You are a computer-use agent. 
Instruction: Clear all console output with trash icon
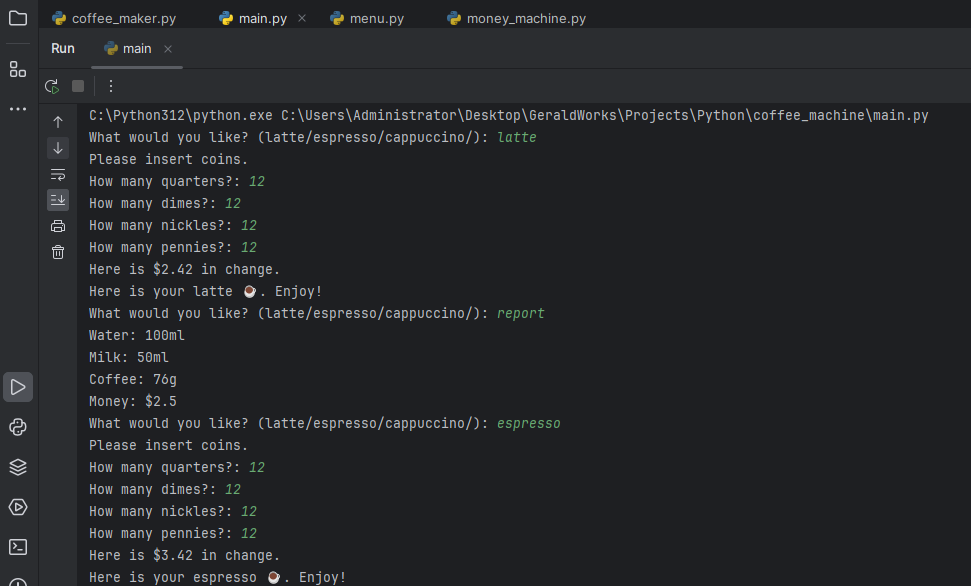click(x=58, y=252)
